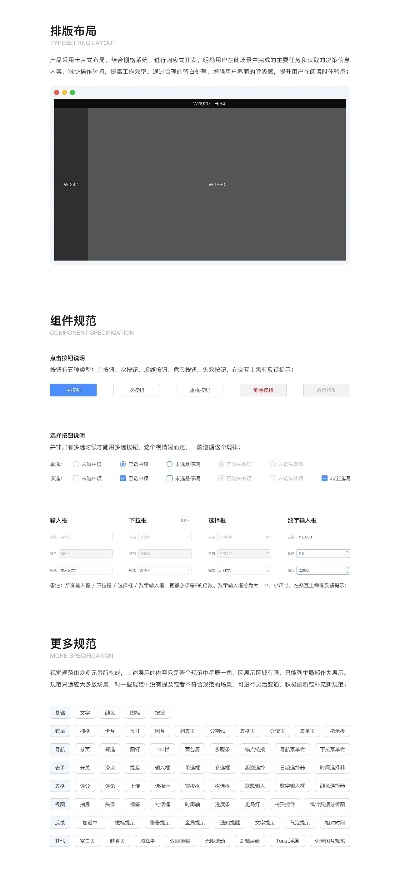Click the blue-focused number field under 数字输入框
The image size is (400, 880).
click(323, 553)
